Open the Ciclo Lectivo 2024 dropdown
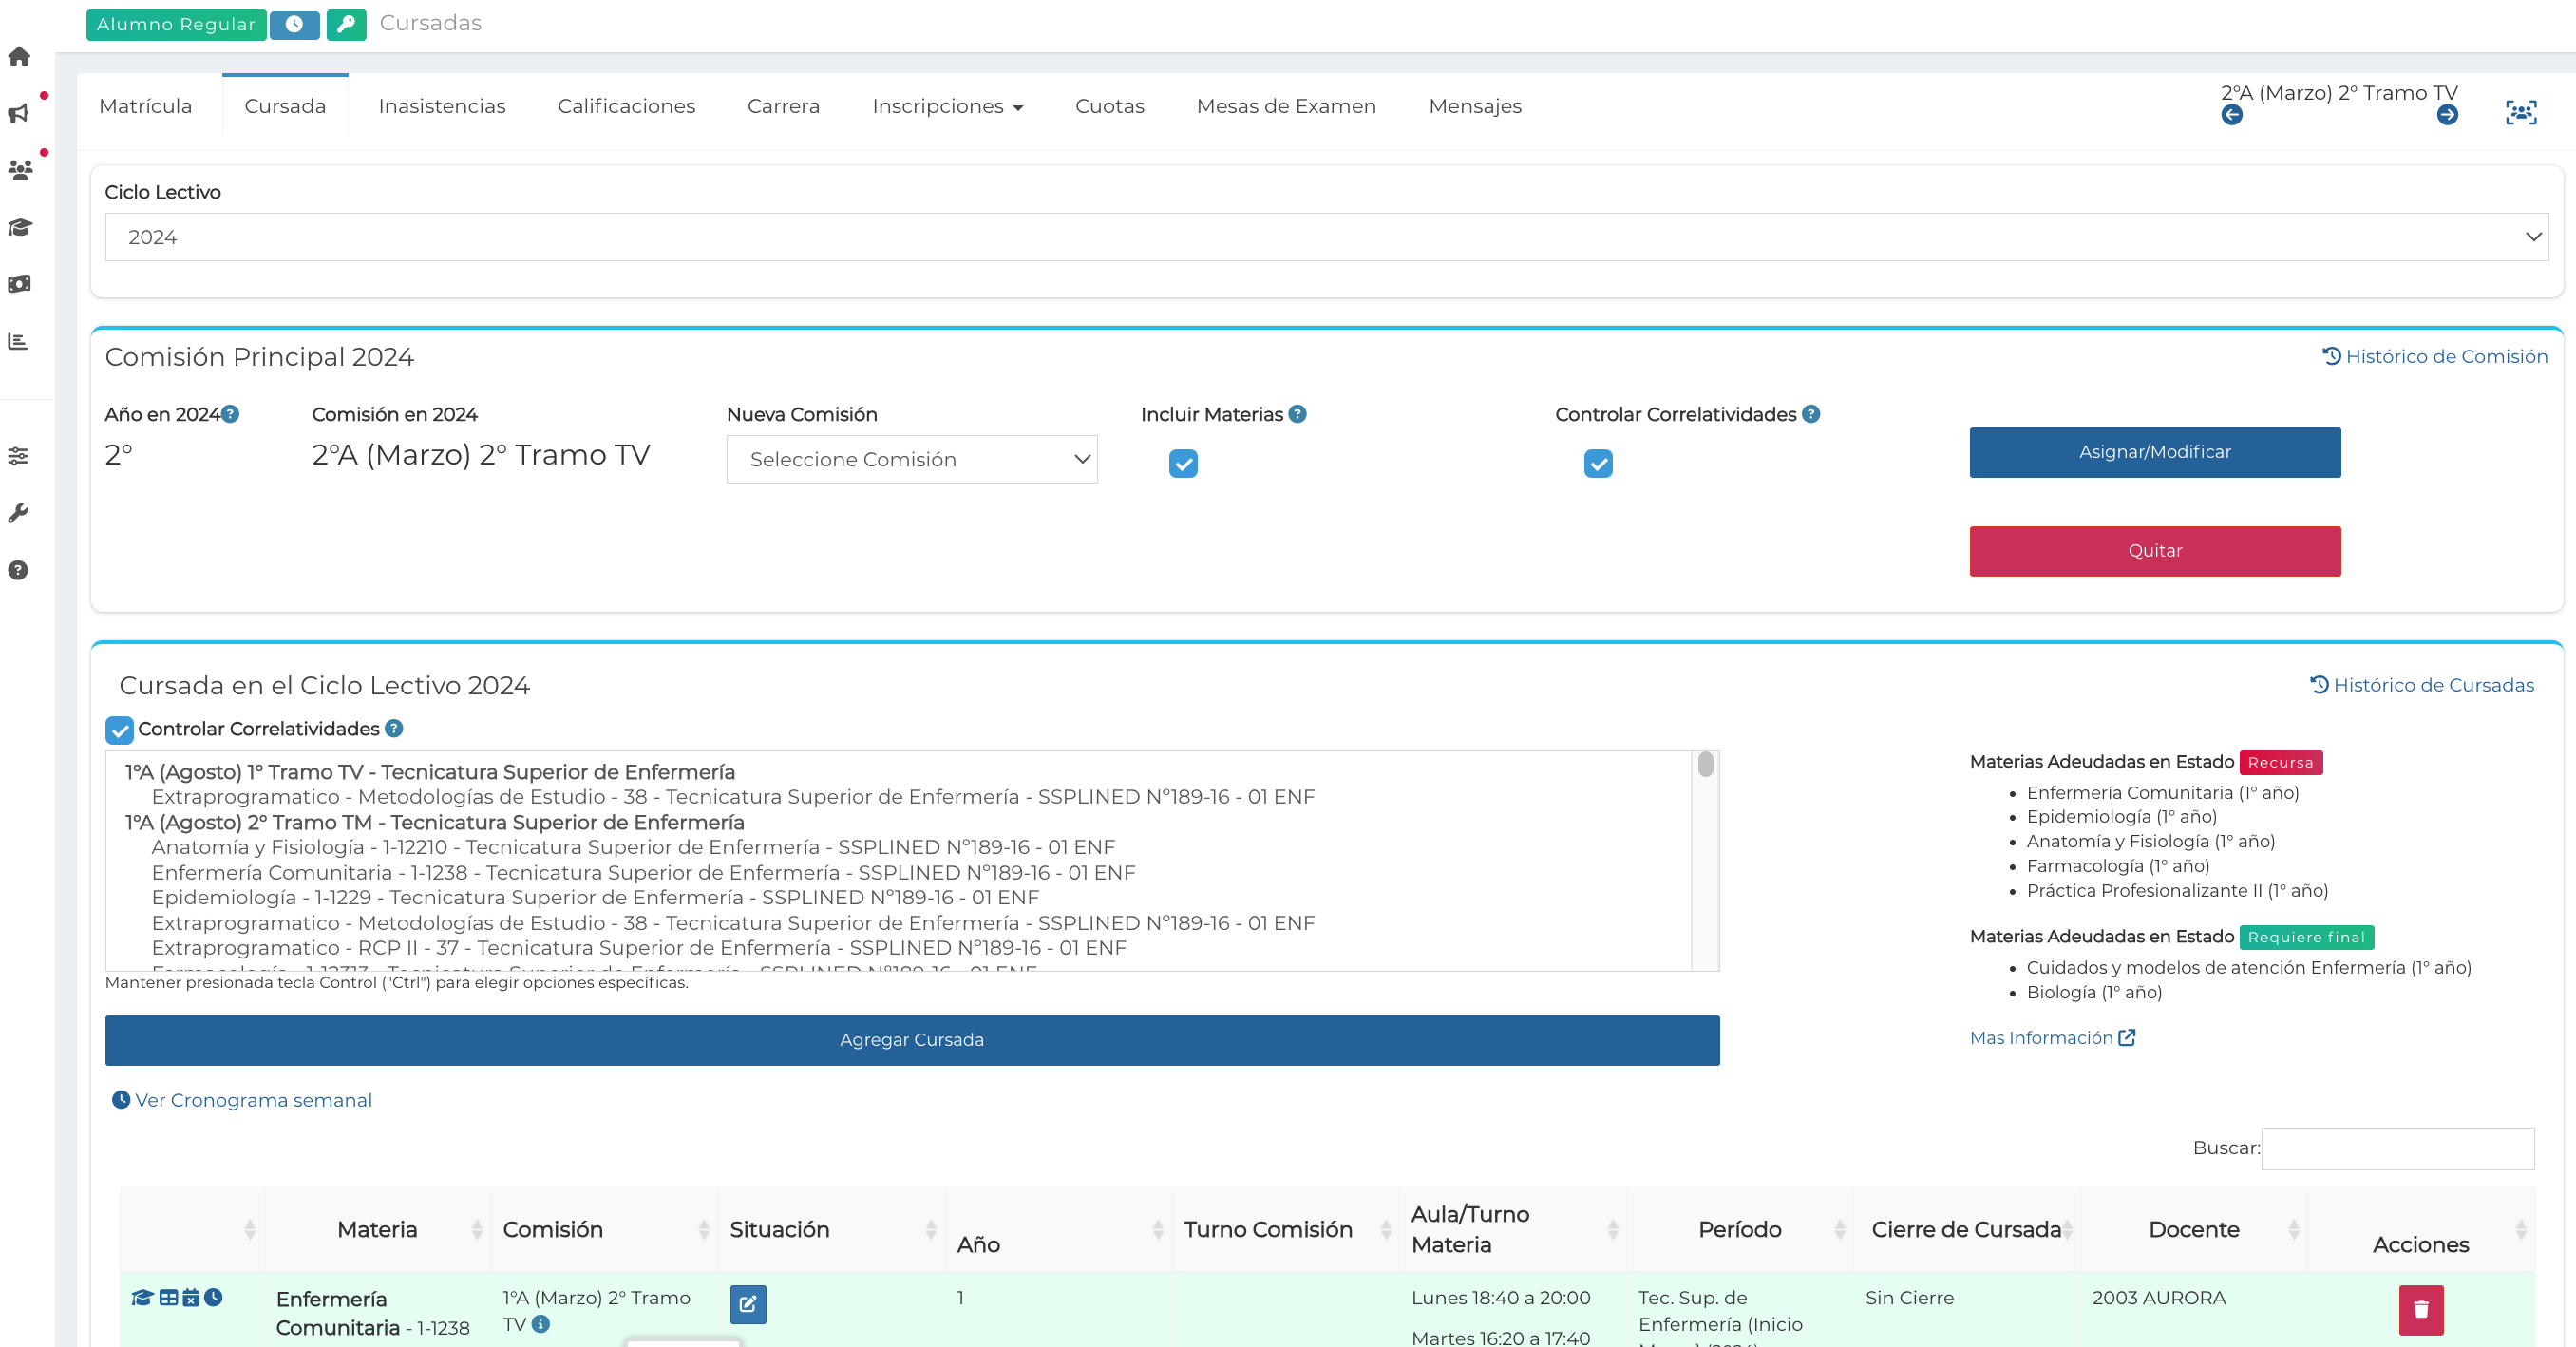 click(1326, 237)
